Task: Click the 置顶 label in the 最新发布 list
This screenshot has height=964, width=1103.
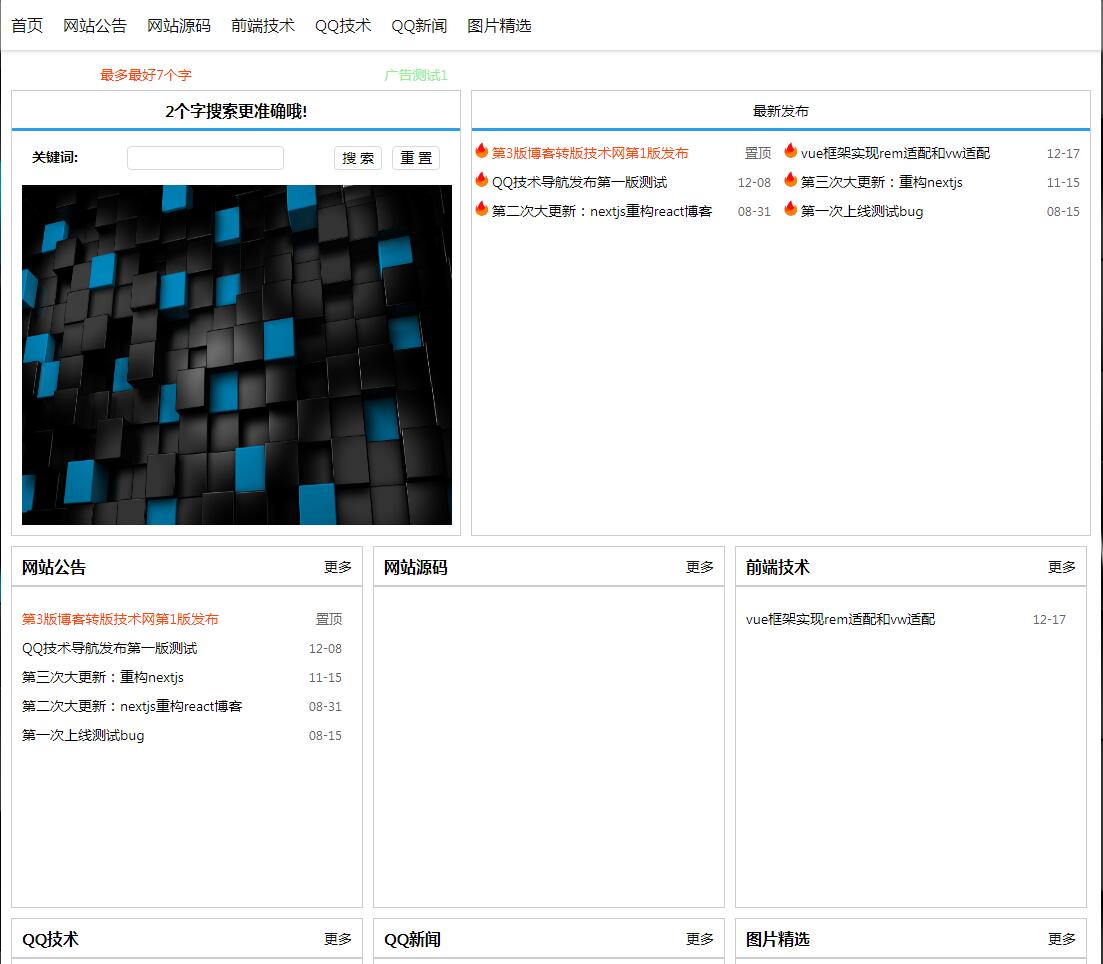Action: [758, 153]
